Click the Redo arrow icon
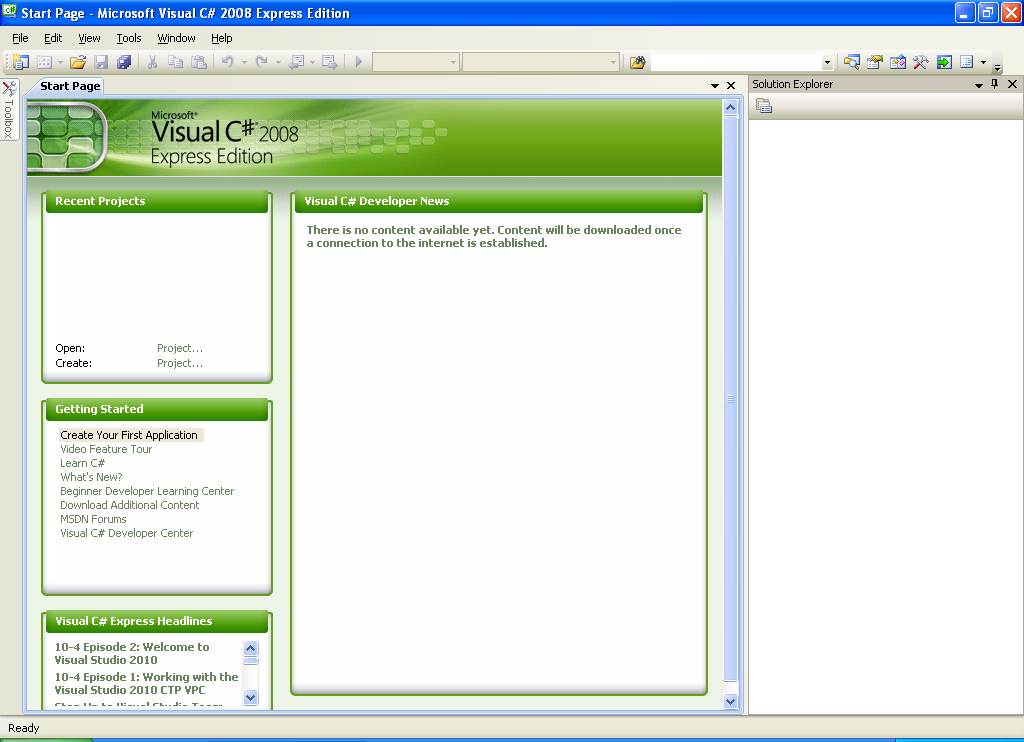Viewport: 1024px width, 742px height. (261, 62)
